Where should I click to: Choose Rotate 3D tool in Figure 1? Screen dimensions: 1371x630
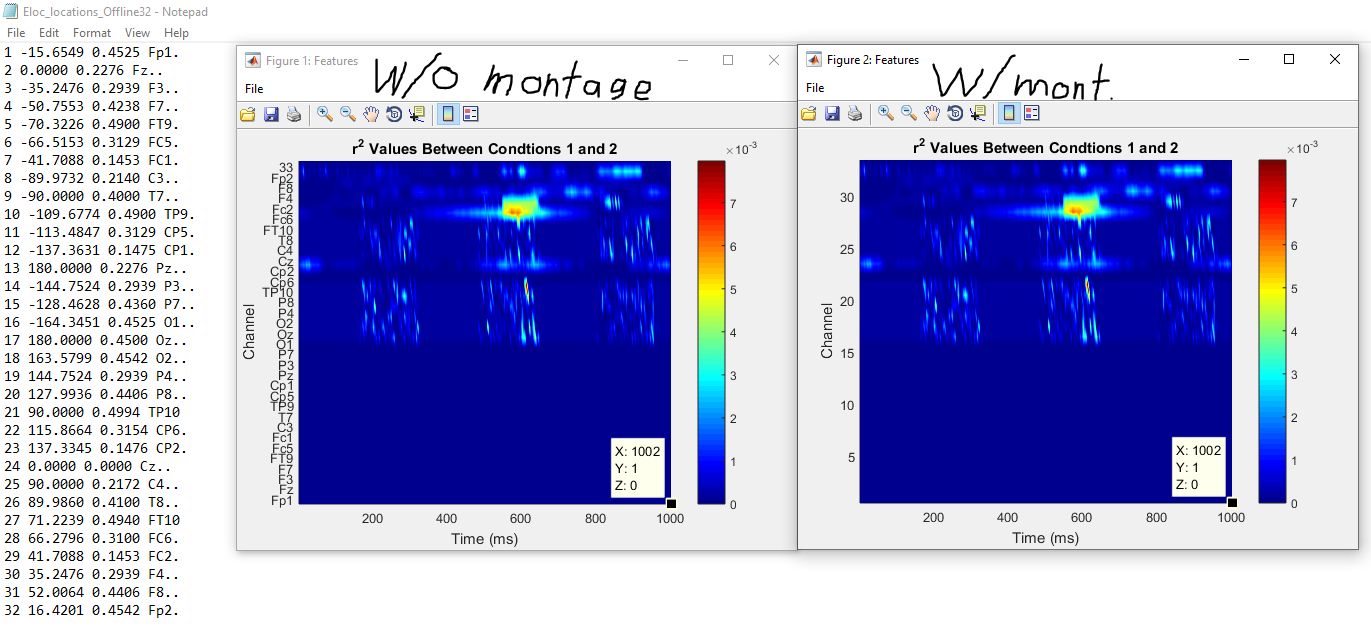tap(394, 115)
